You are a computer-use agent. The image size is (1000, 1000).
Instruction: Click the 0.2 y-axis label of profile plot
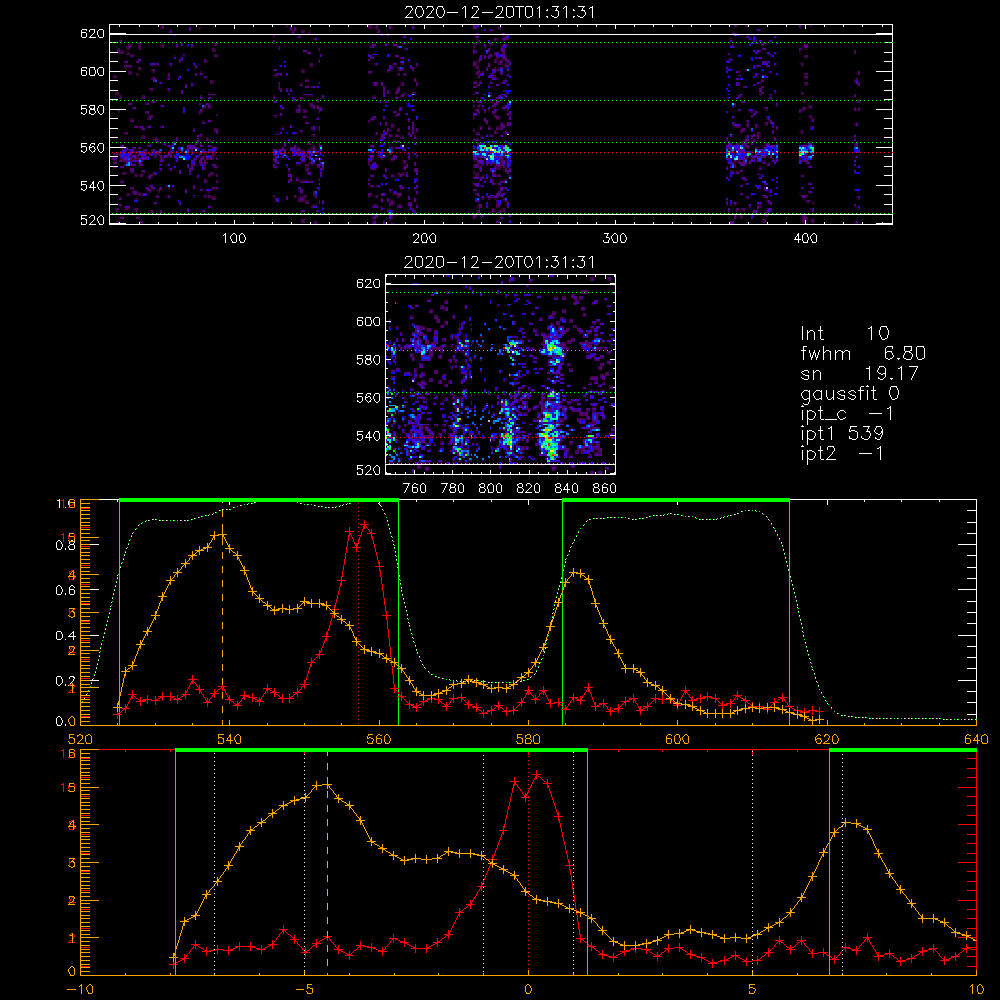[66, 680]
